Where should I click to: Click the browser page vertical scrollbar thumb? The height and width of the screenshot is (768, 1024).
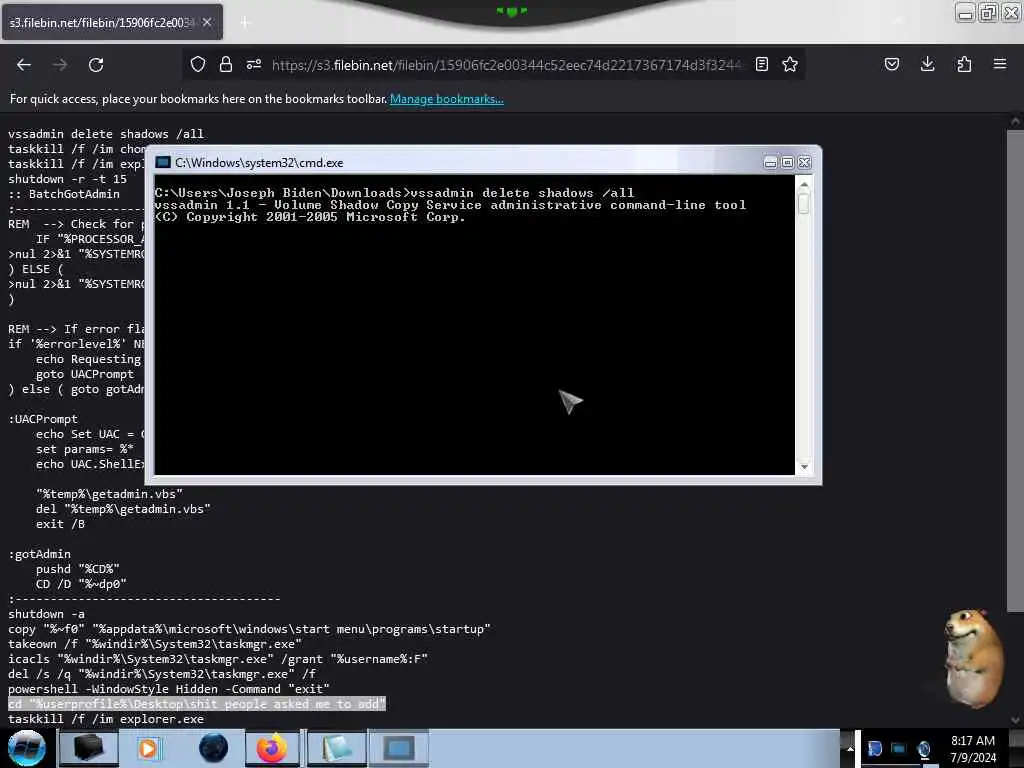[x=1014, y=371]
